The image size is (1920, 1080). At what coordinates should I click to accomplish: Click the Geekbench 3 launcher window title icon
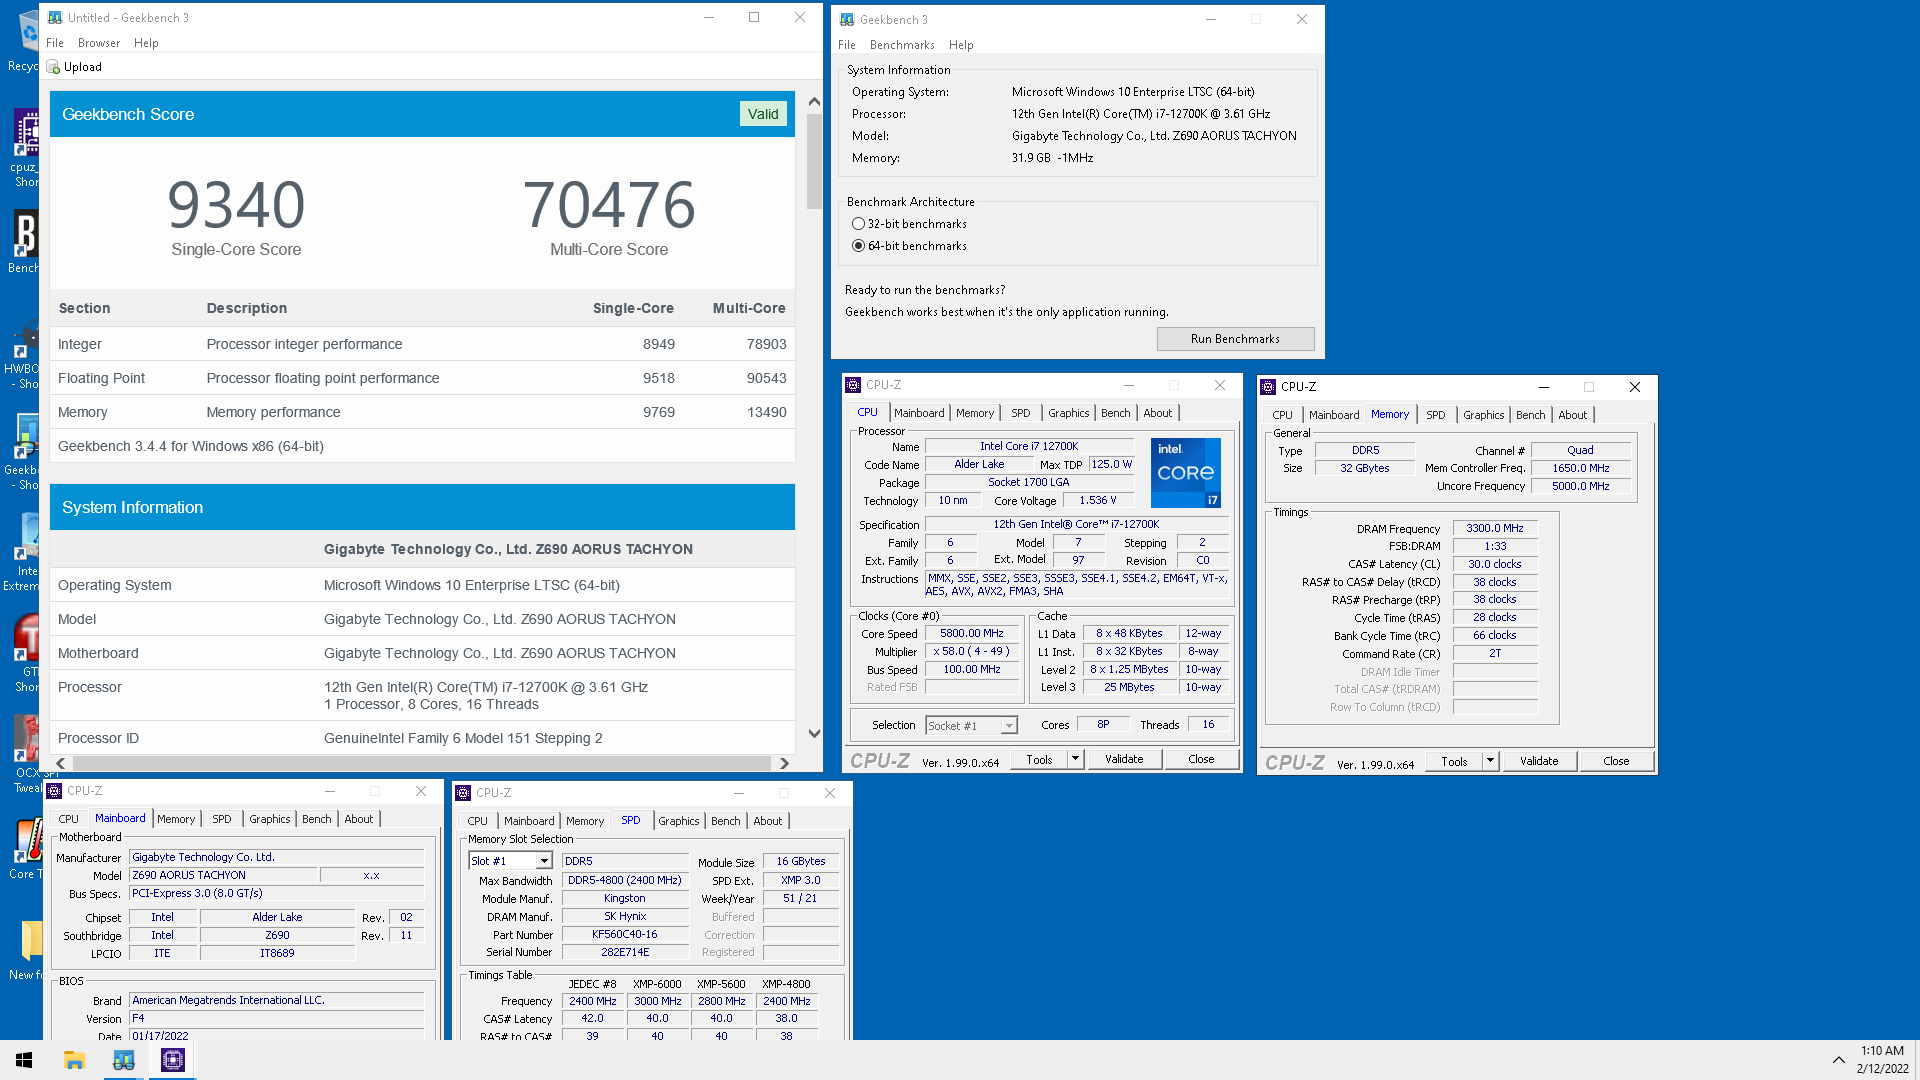point(847,20)
